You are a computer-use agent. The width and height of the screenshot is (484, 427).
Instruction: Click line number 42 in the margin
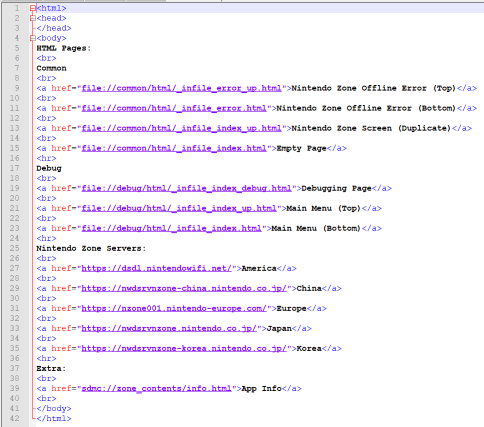(x=15, y=418)
